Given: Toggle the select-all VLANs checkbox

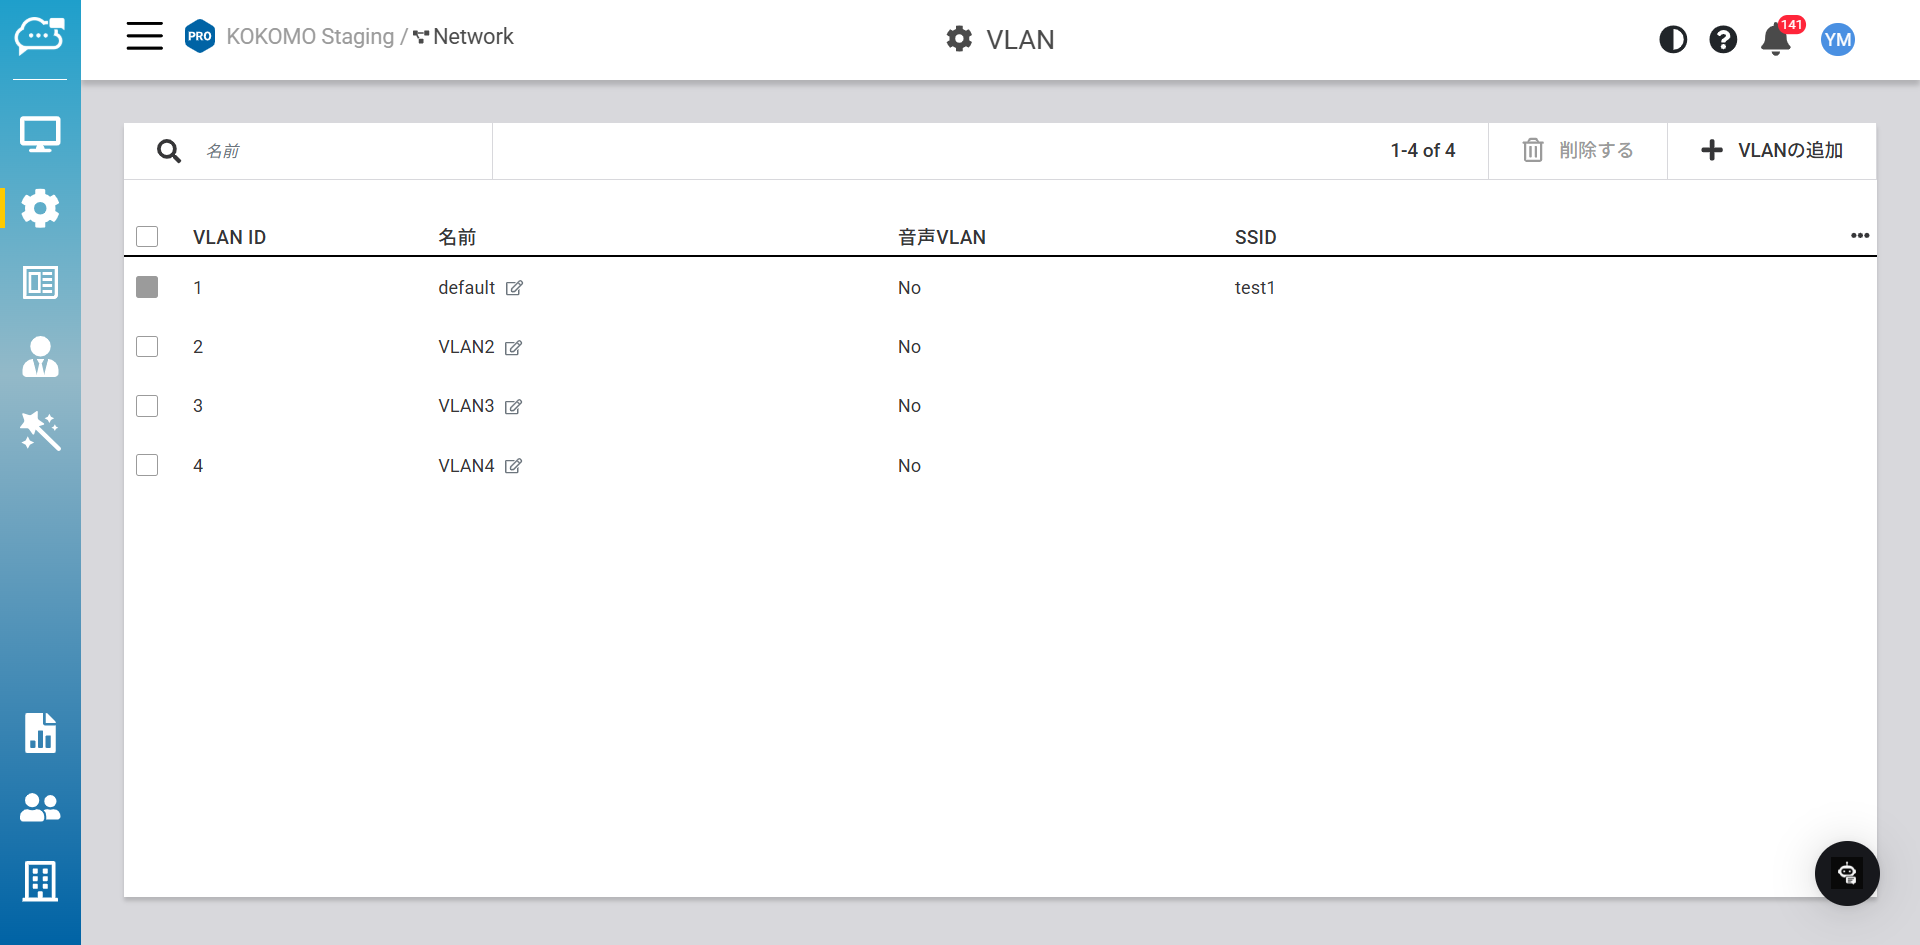Looking at the screenshot, I should pos(147,237).
